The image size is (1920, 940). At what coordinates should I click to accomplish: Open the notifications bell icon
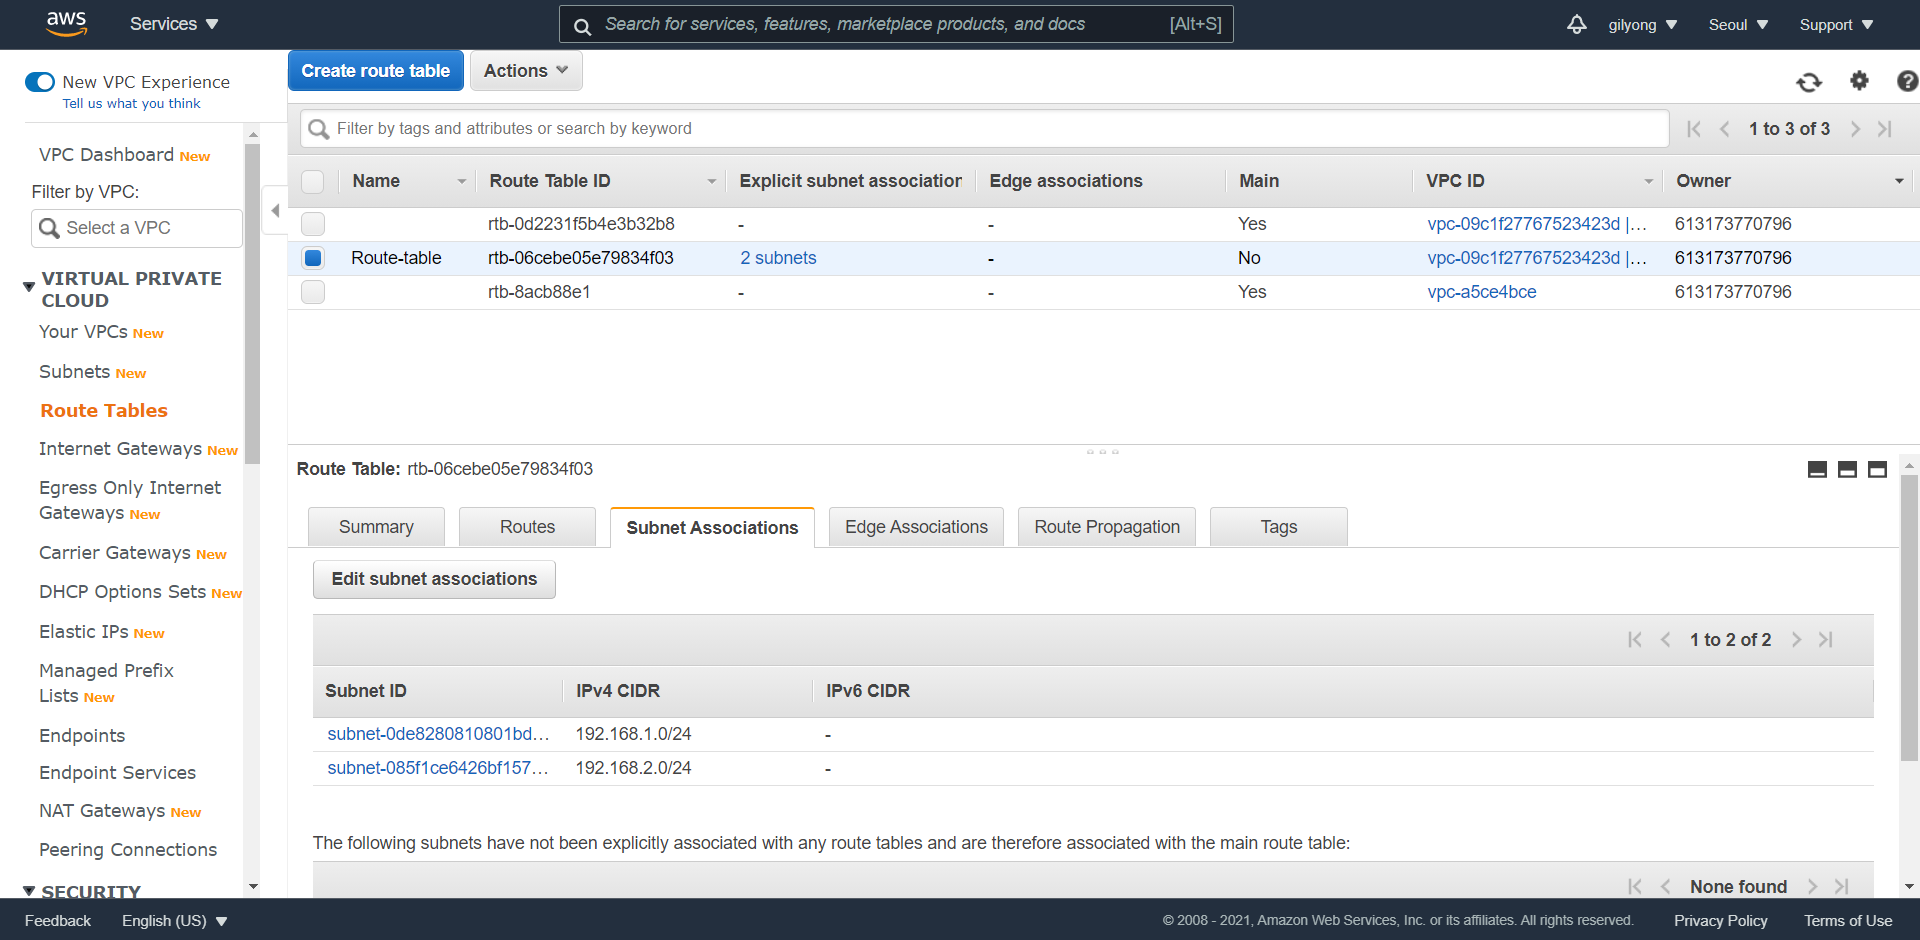[1577, 24]
